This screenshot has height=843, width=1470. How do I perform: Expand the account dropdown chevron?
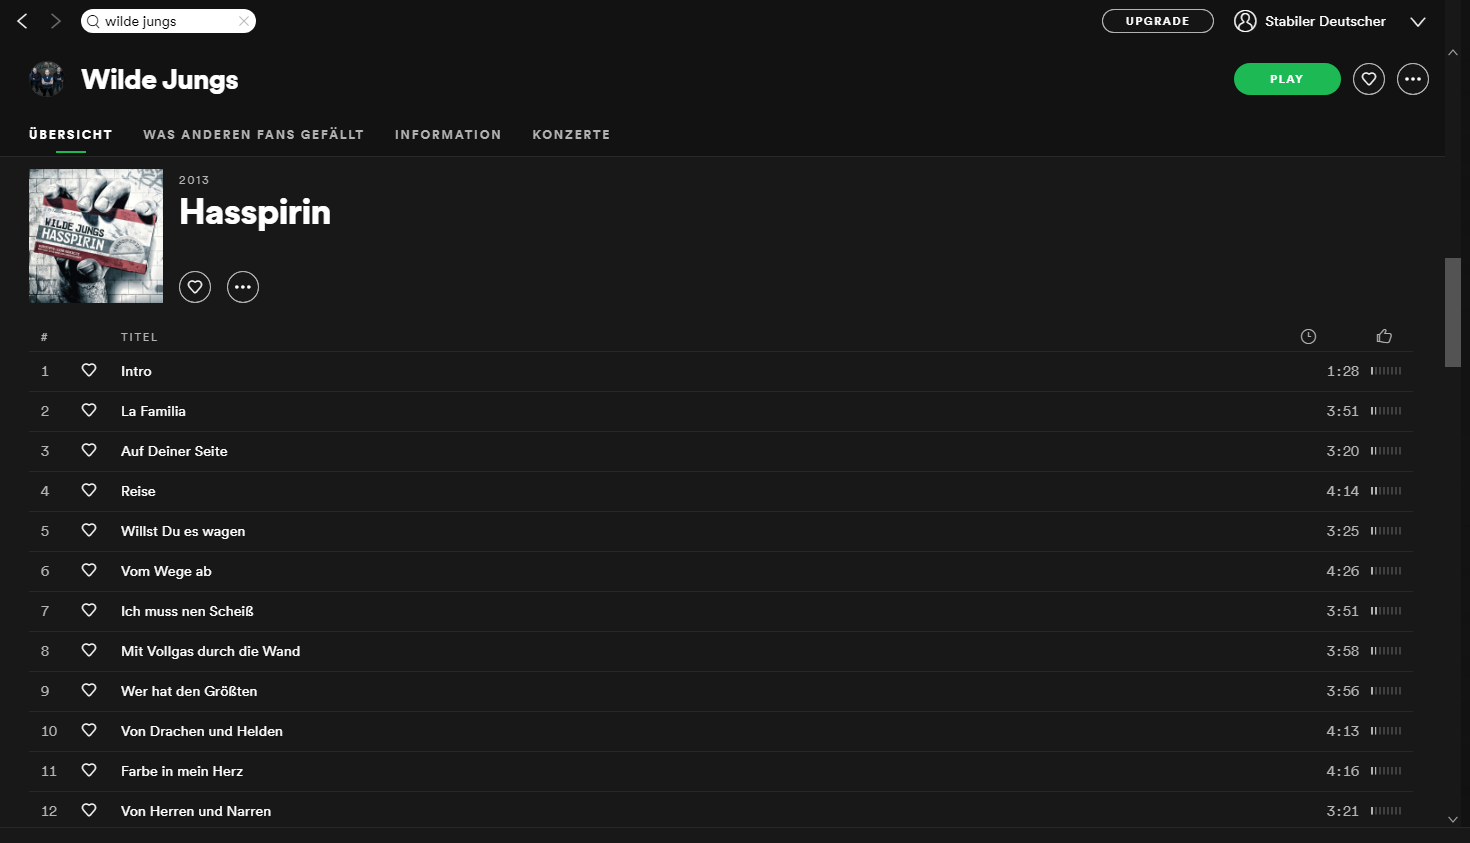[1417, 22]
